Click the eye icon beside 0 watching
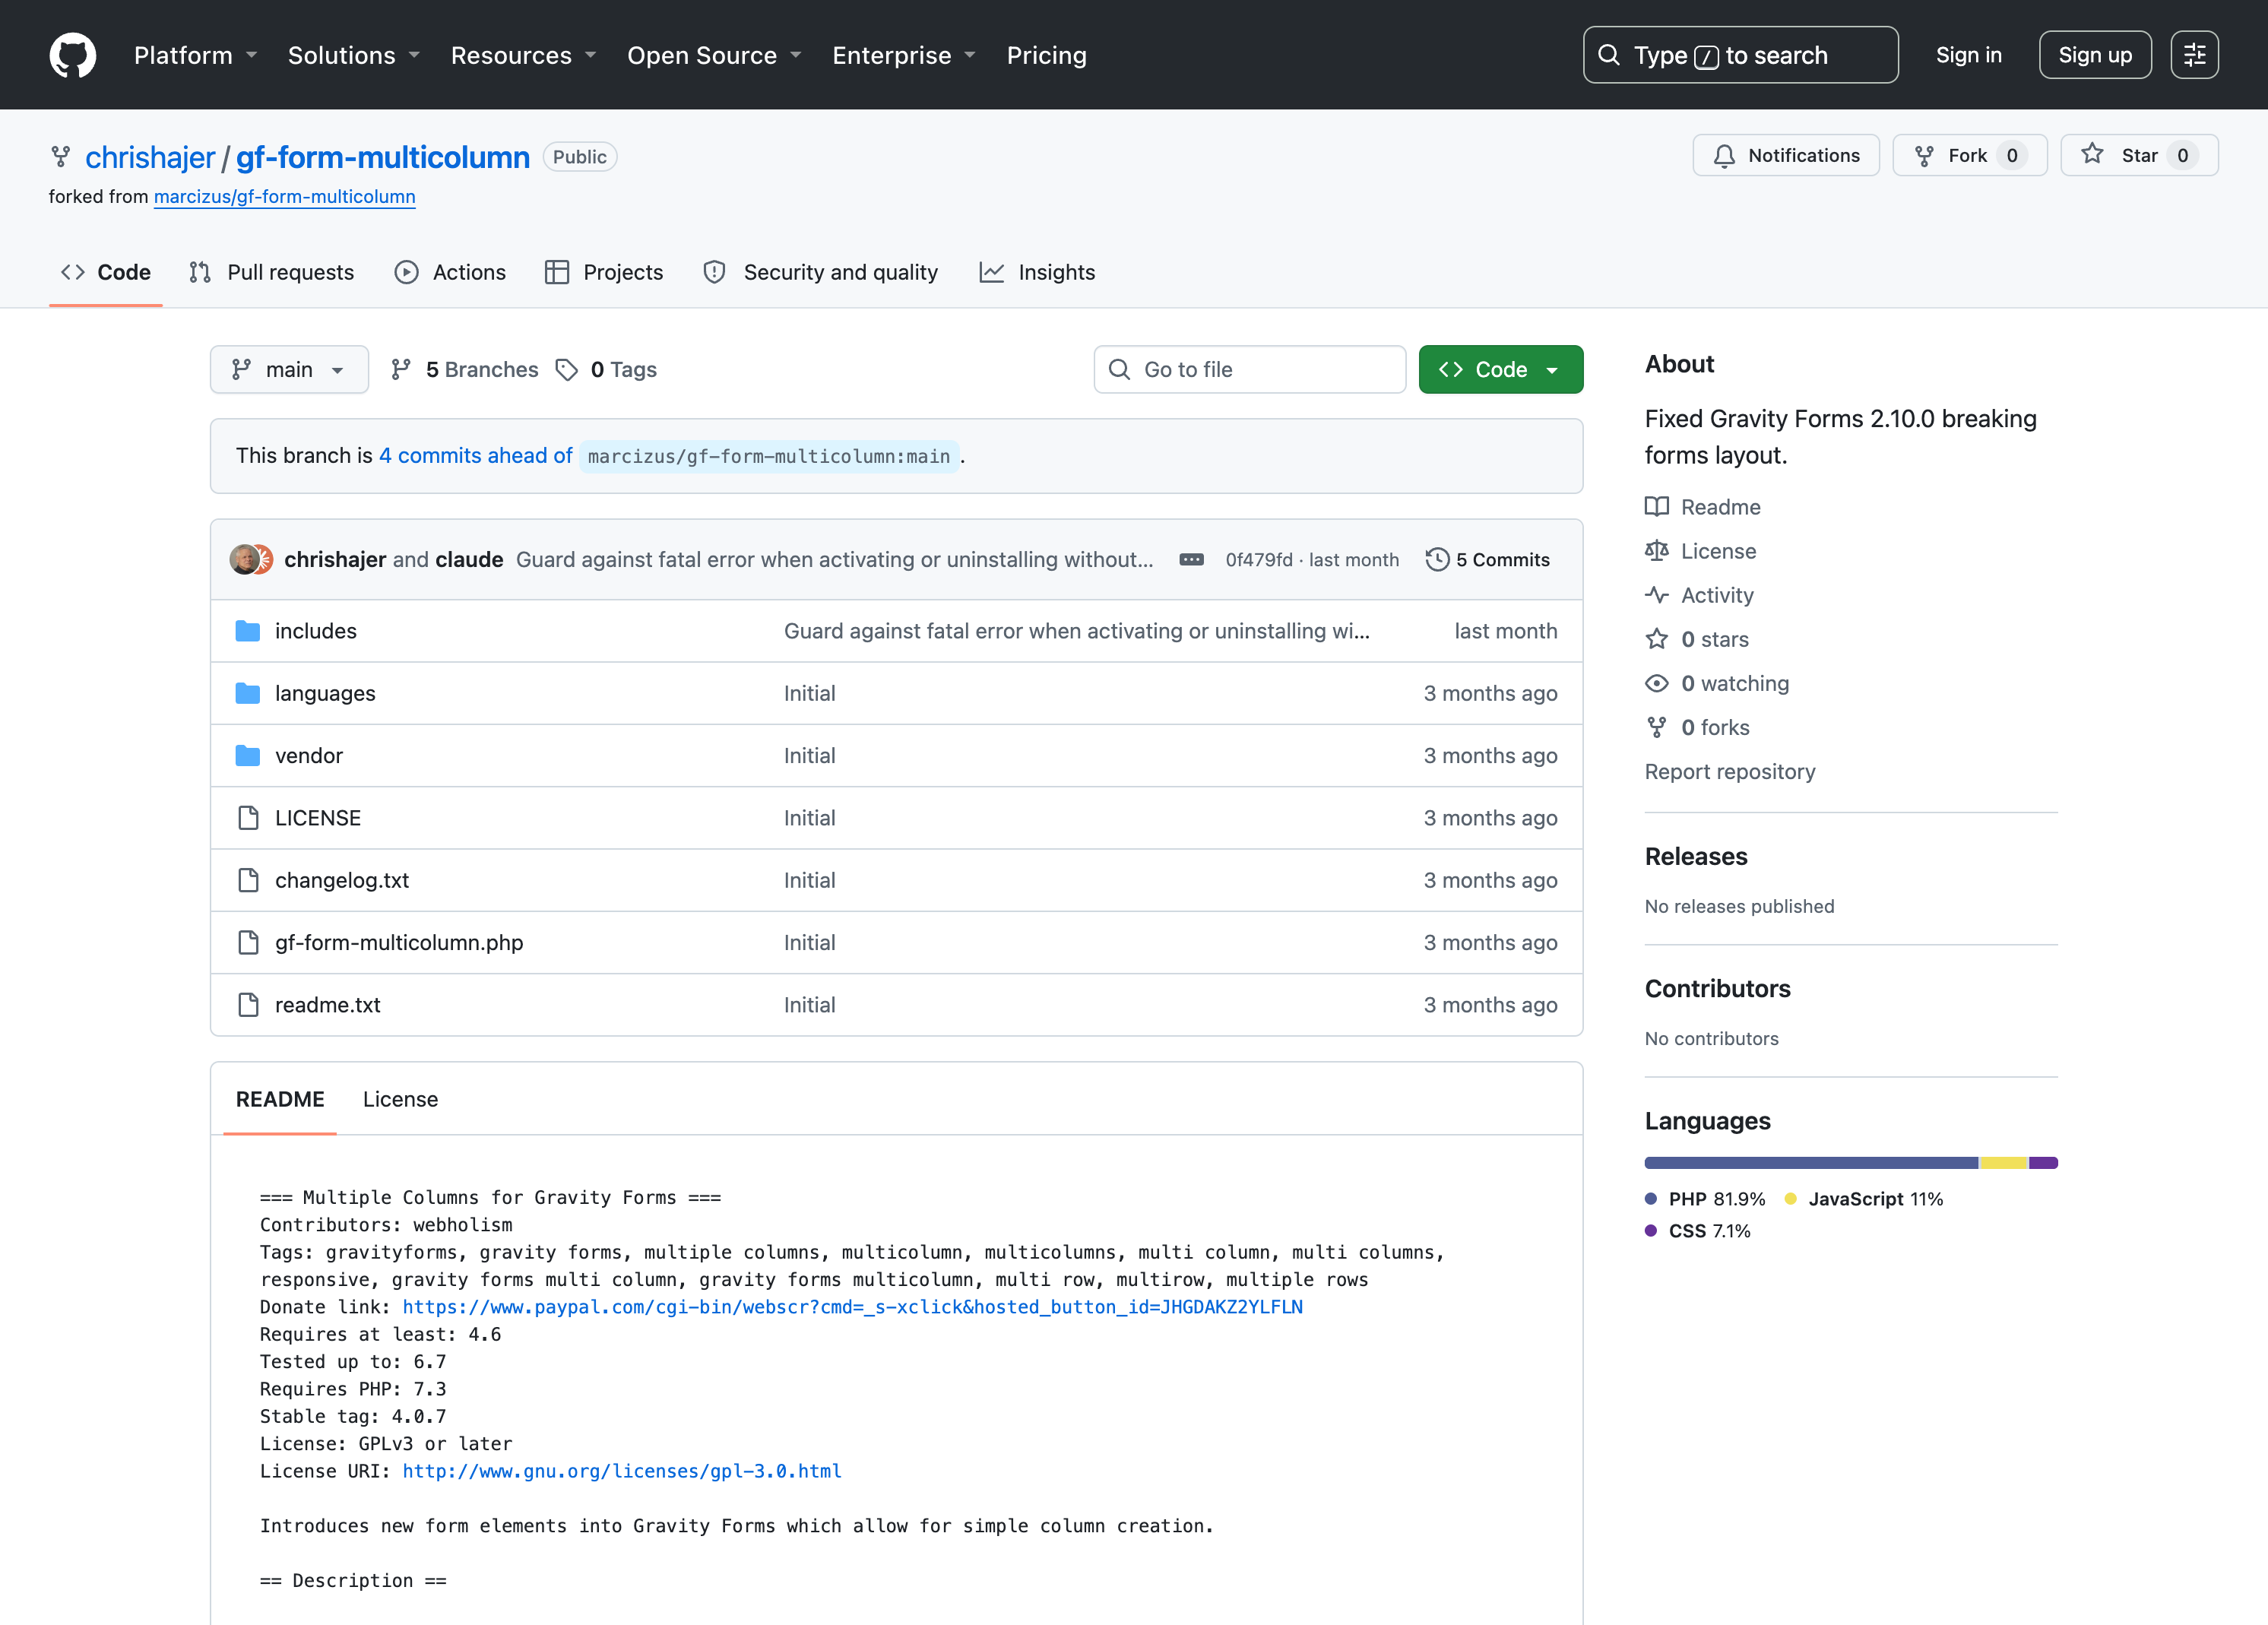 click(1657, 683)
